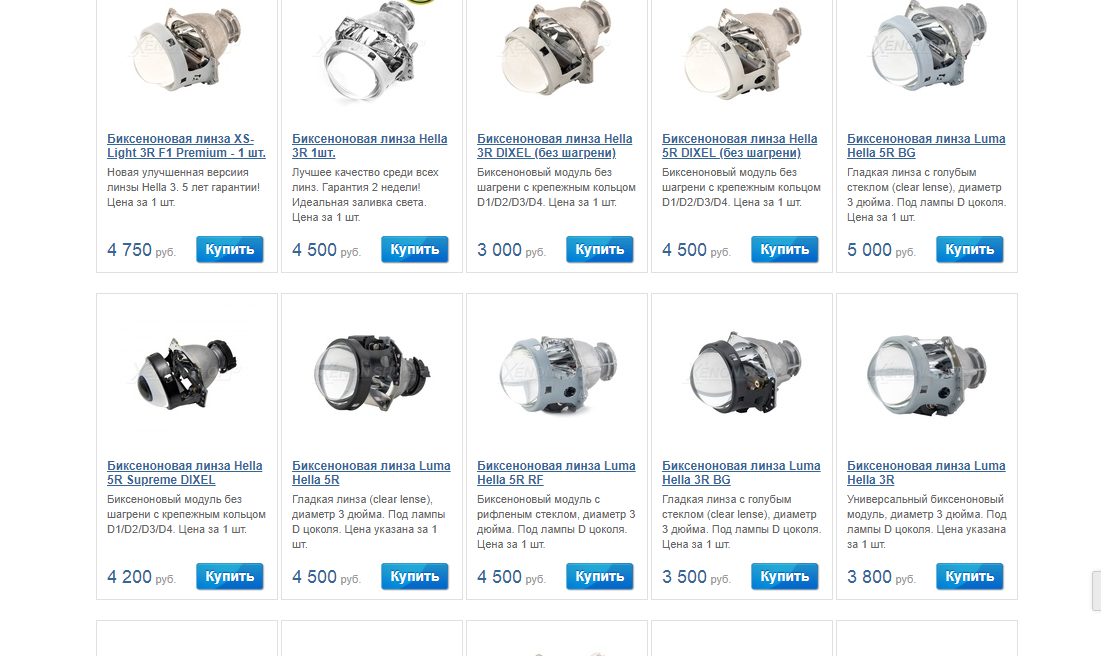The width and height of the screenshot is (1101, 656).
Task: Open Биксеноновая линза Luma Hella 5R link
Action: coord(371,473)
